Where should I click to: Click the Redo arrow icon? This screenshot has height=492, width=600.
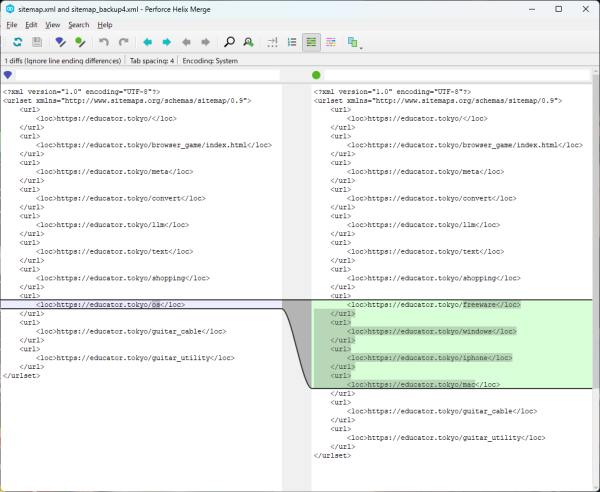[123, 42]
